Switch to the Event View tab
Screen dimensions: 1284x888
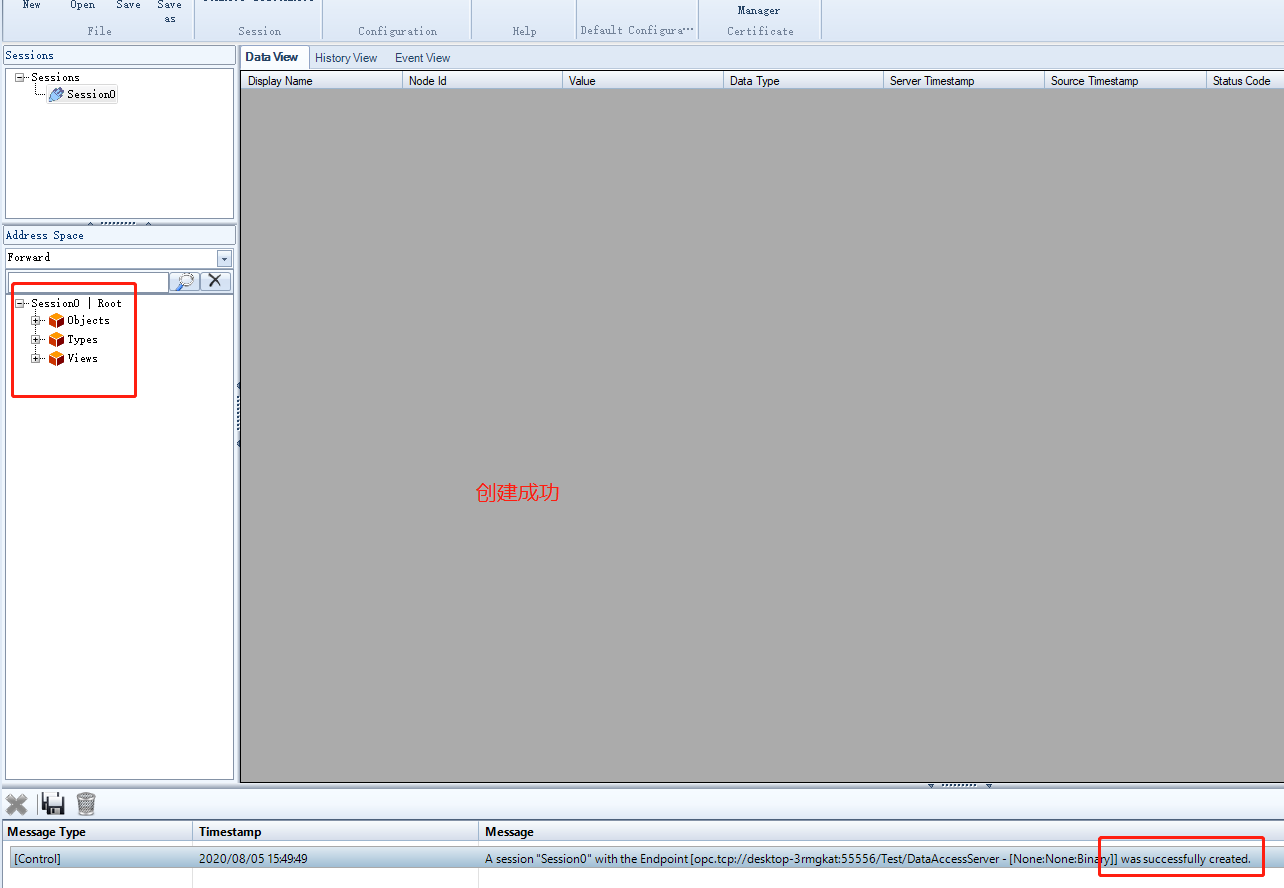(421, 57)
